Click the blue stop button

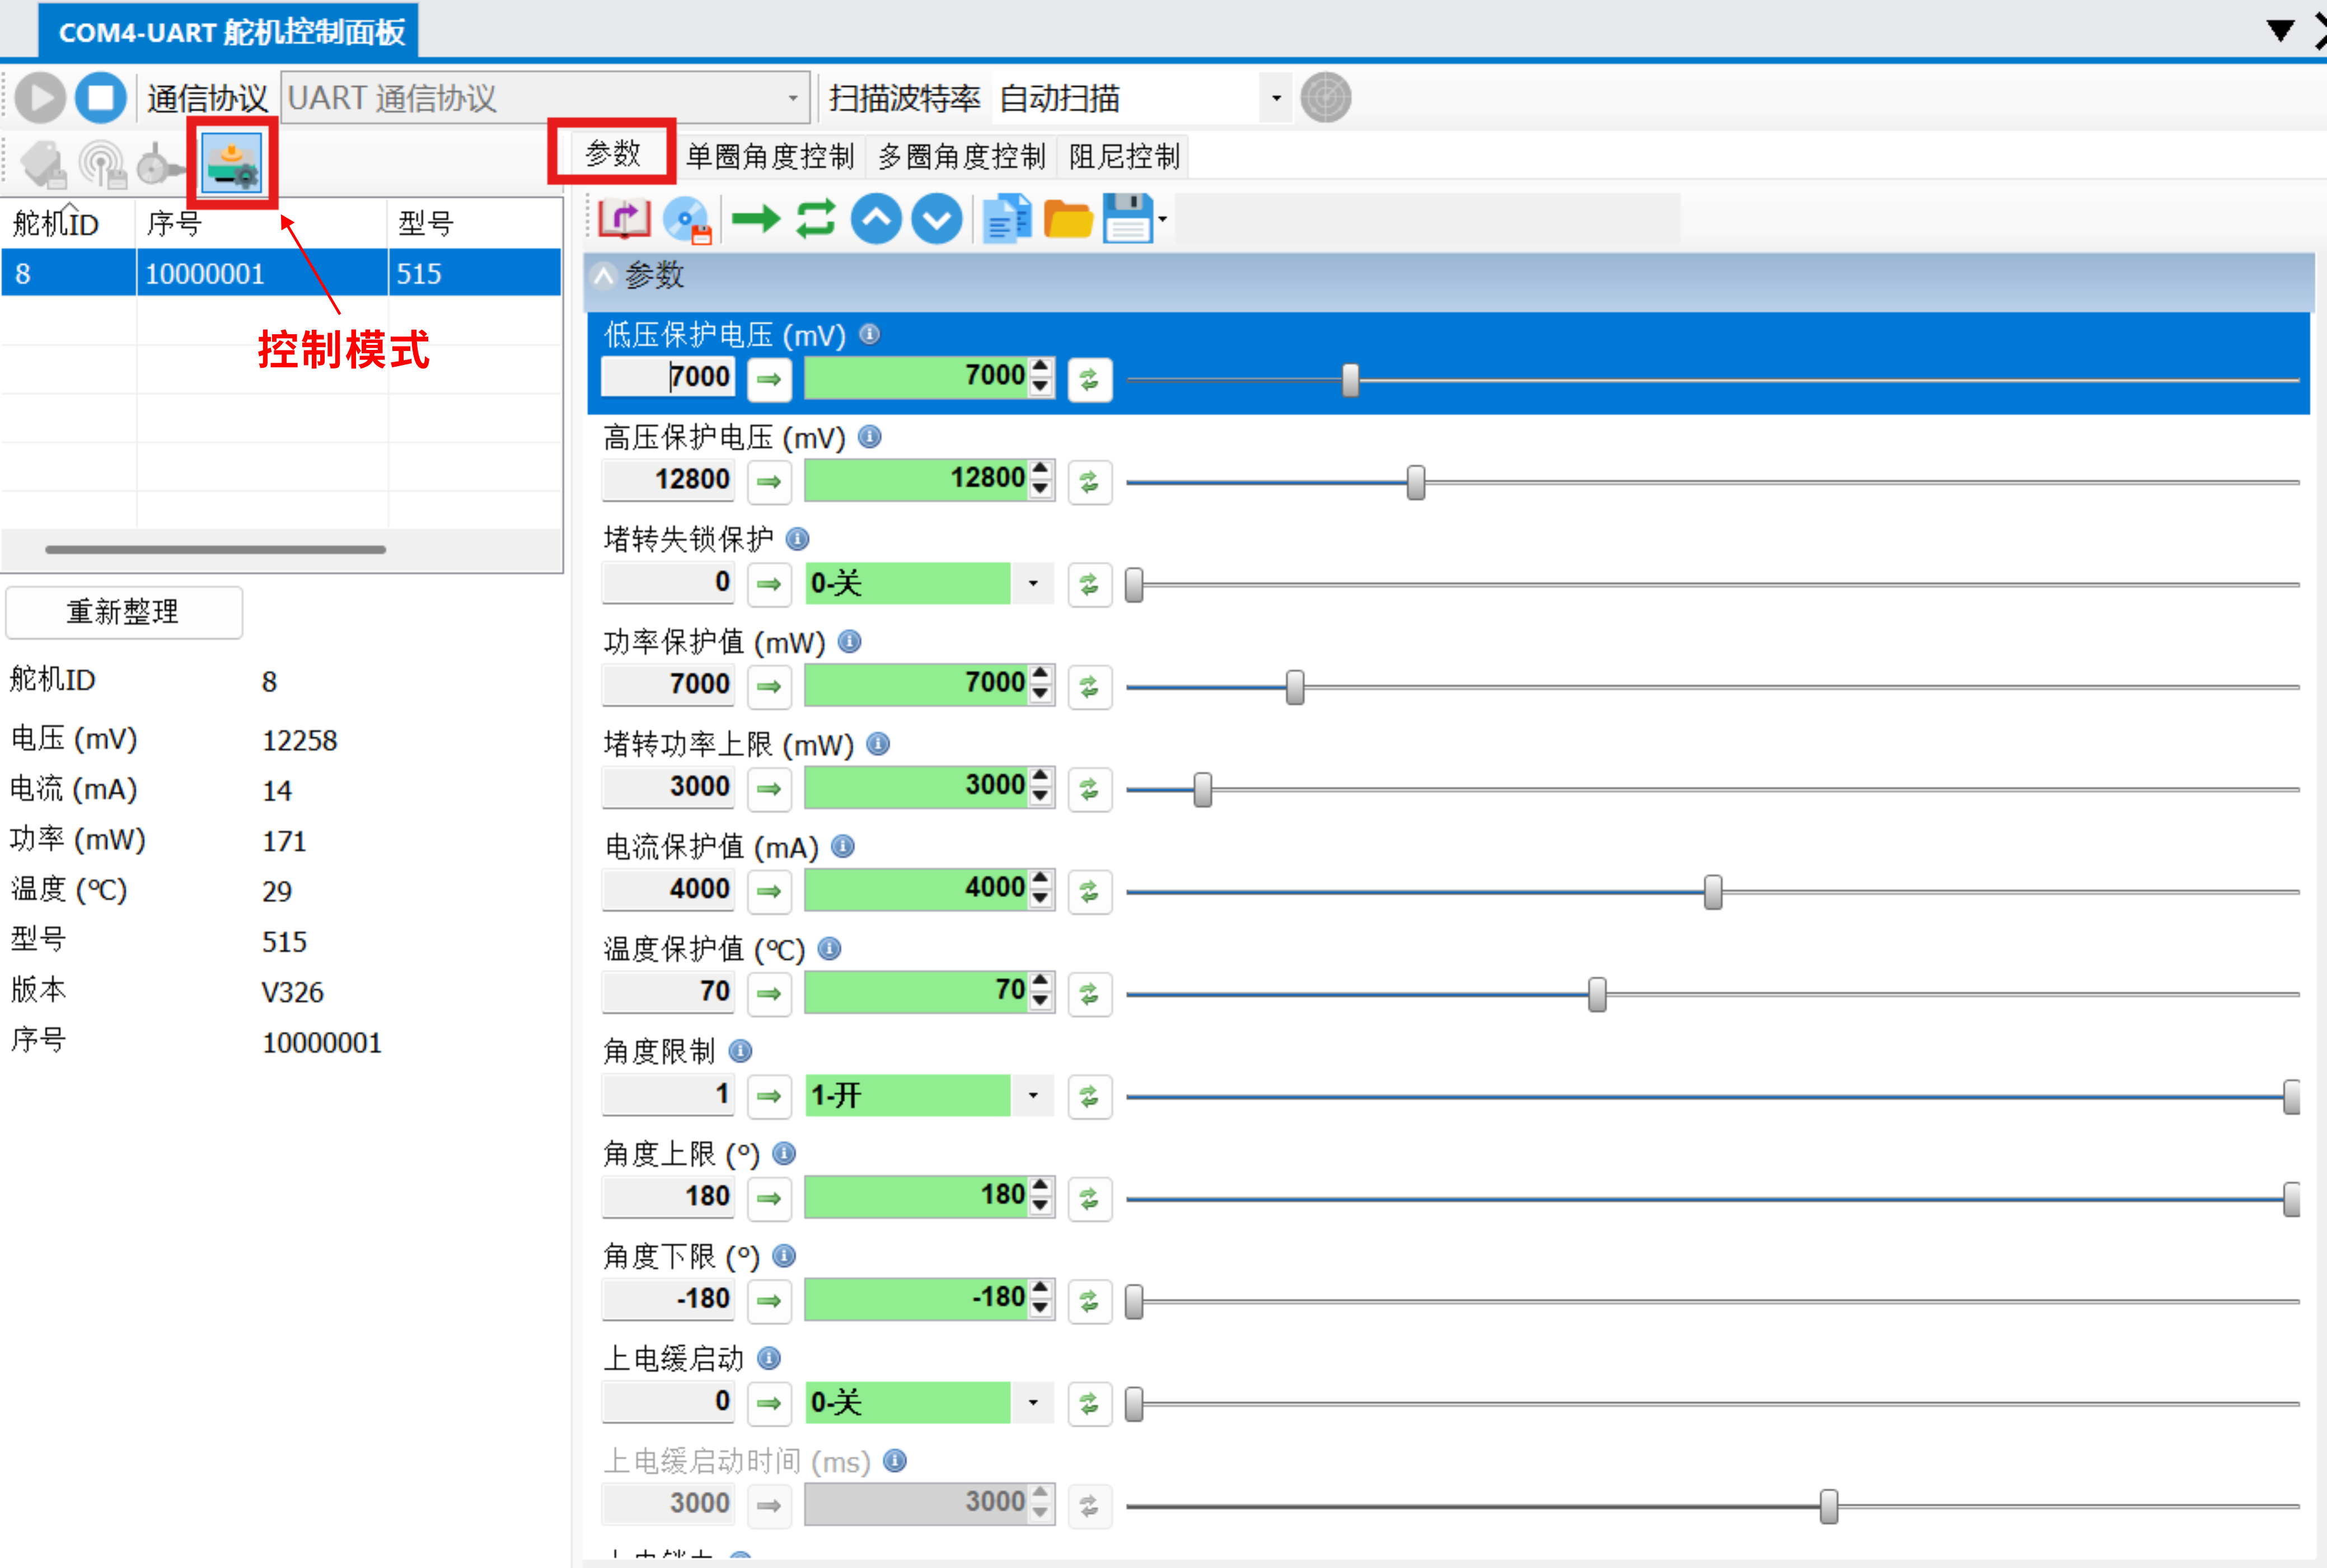[x=100, y=98]
